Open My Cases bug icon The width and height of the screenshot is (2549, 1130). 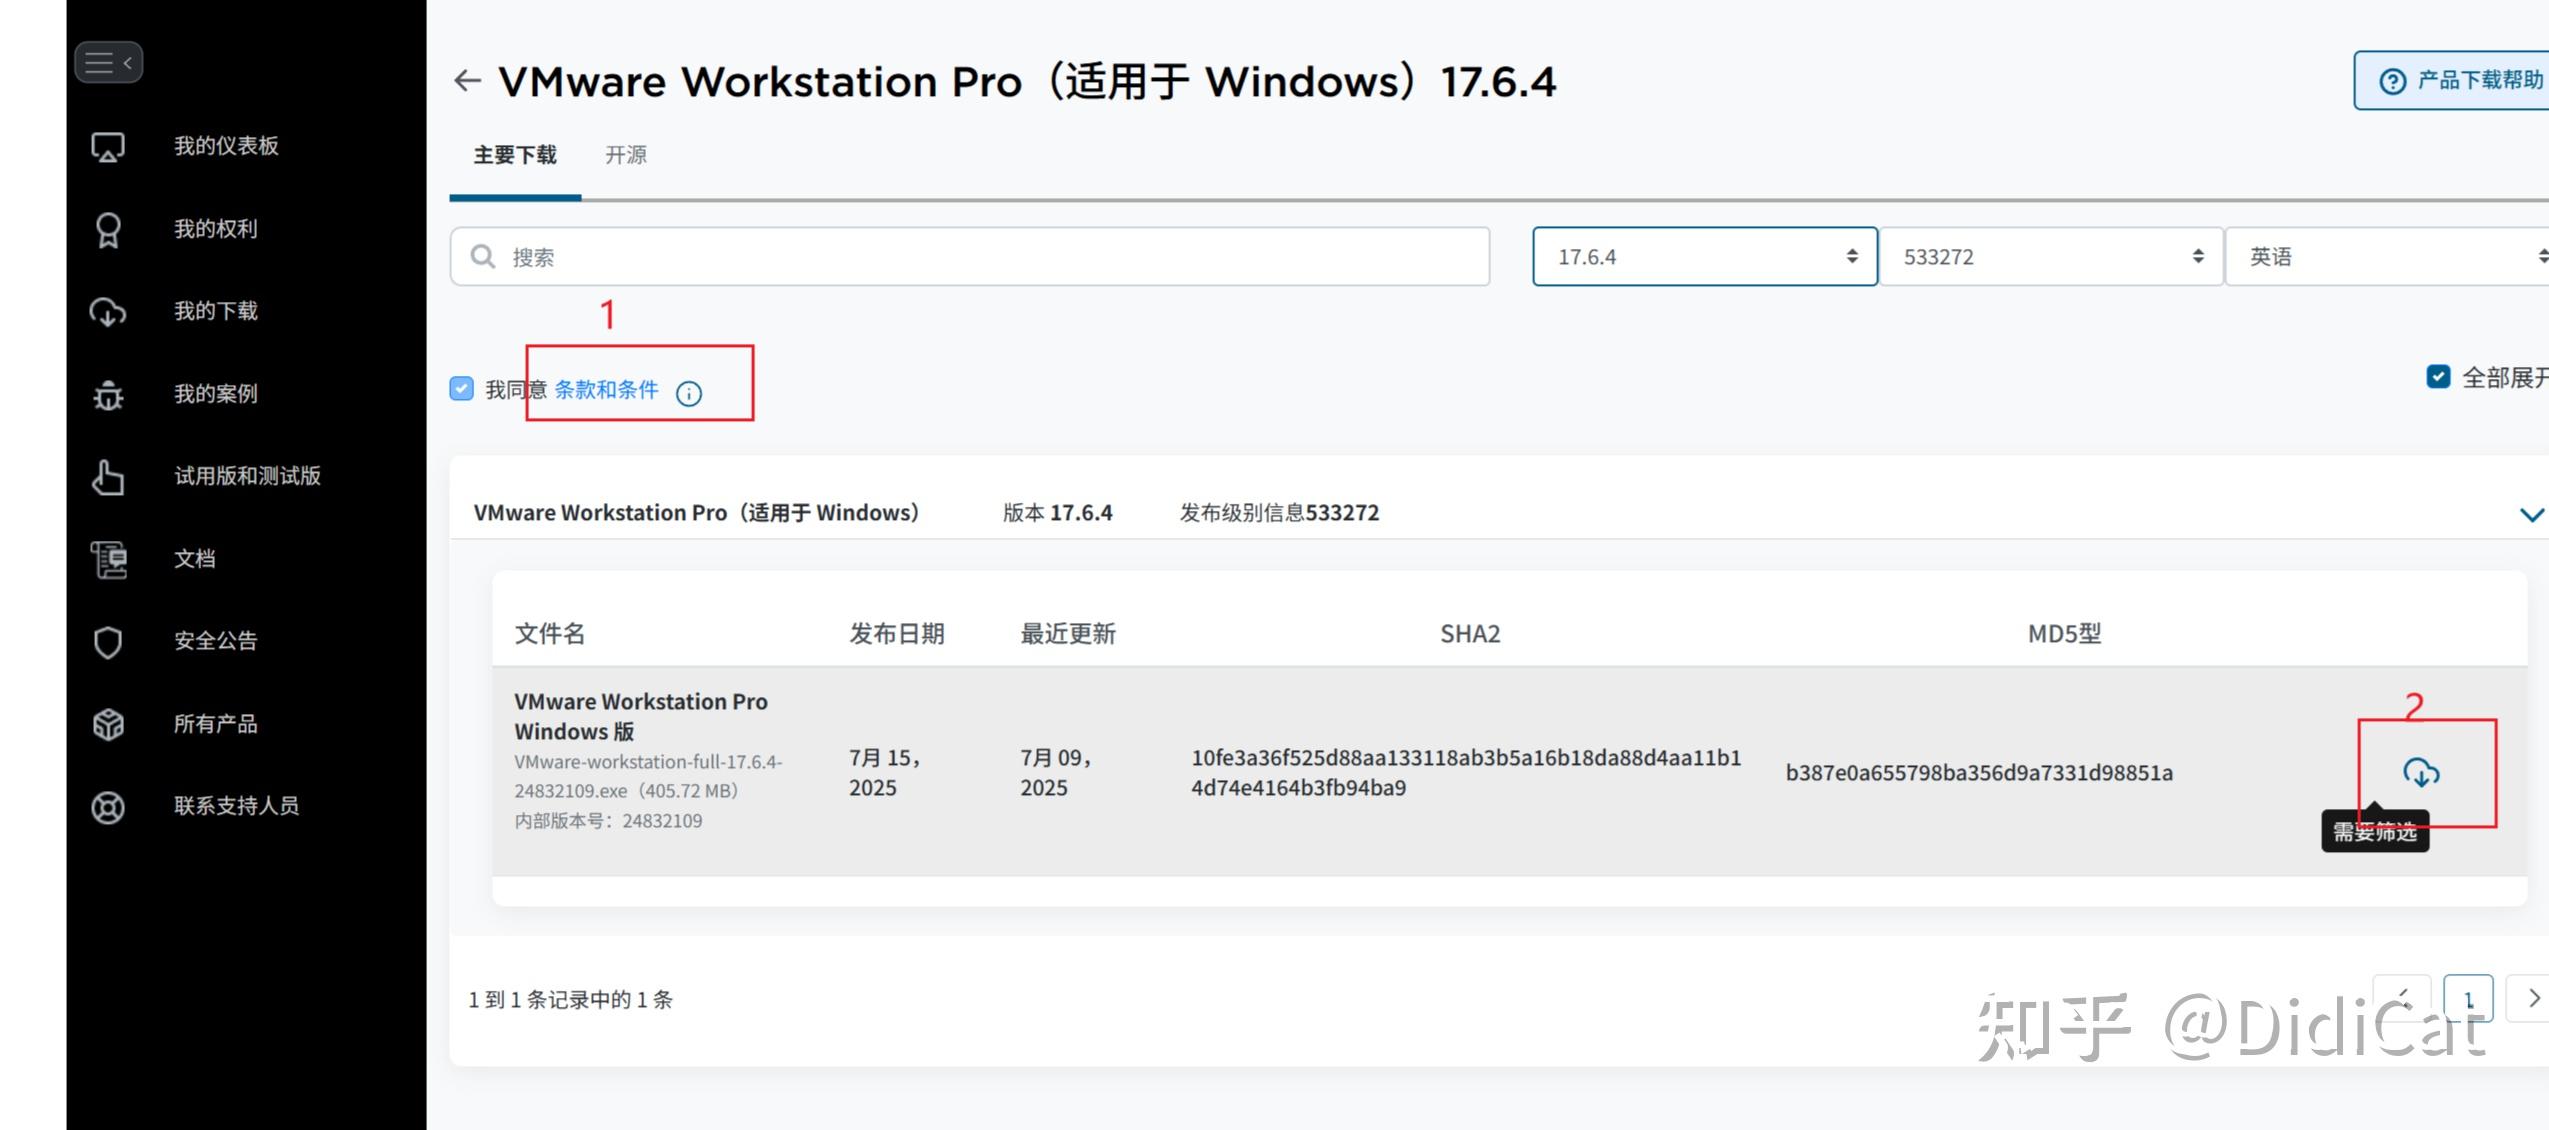coord(108,395)
